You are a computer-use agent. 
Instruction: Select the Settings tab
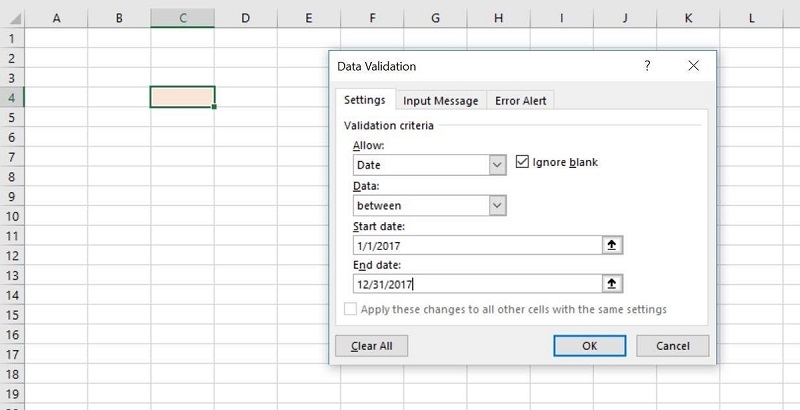(364, 100)
